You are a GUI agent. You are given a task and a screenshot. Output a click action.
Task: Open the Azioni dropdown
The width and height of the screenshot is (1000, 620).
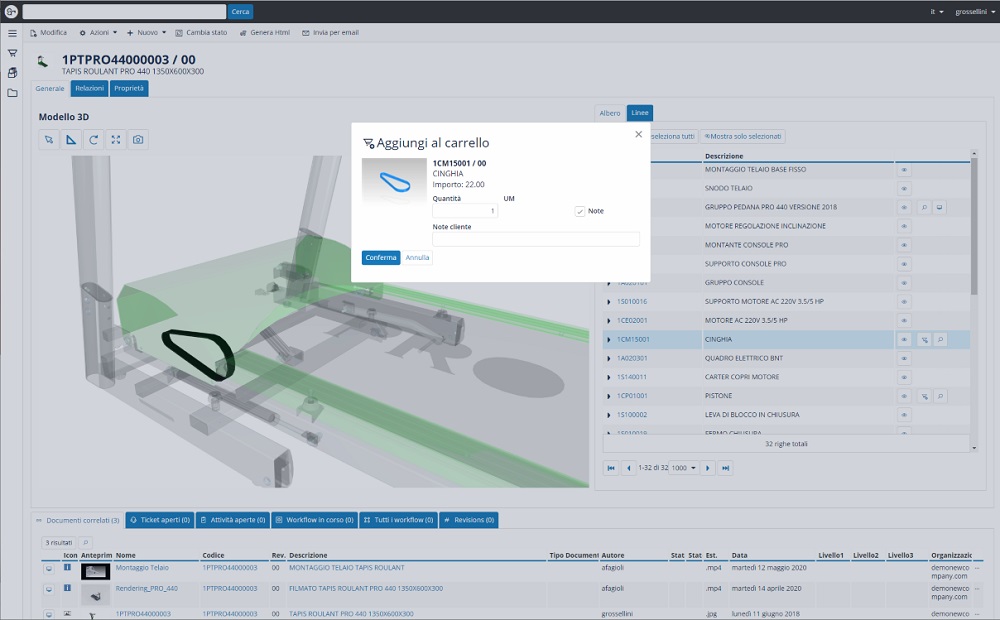tap(98, 33)
